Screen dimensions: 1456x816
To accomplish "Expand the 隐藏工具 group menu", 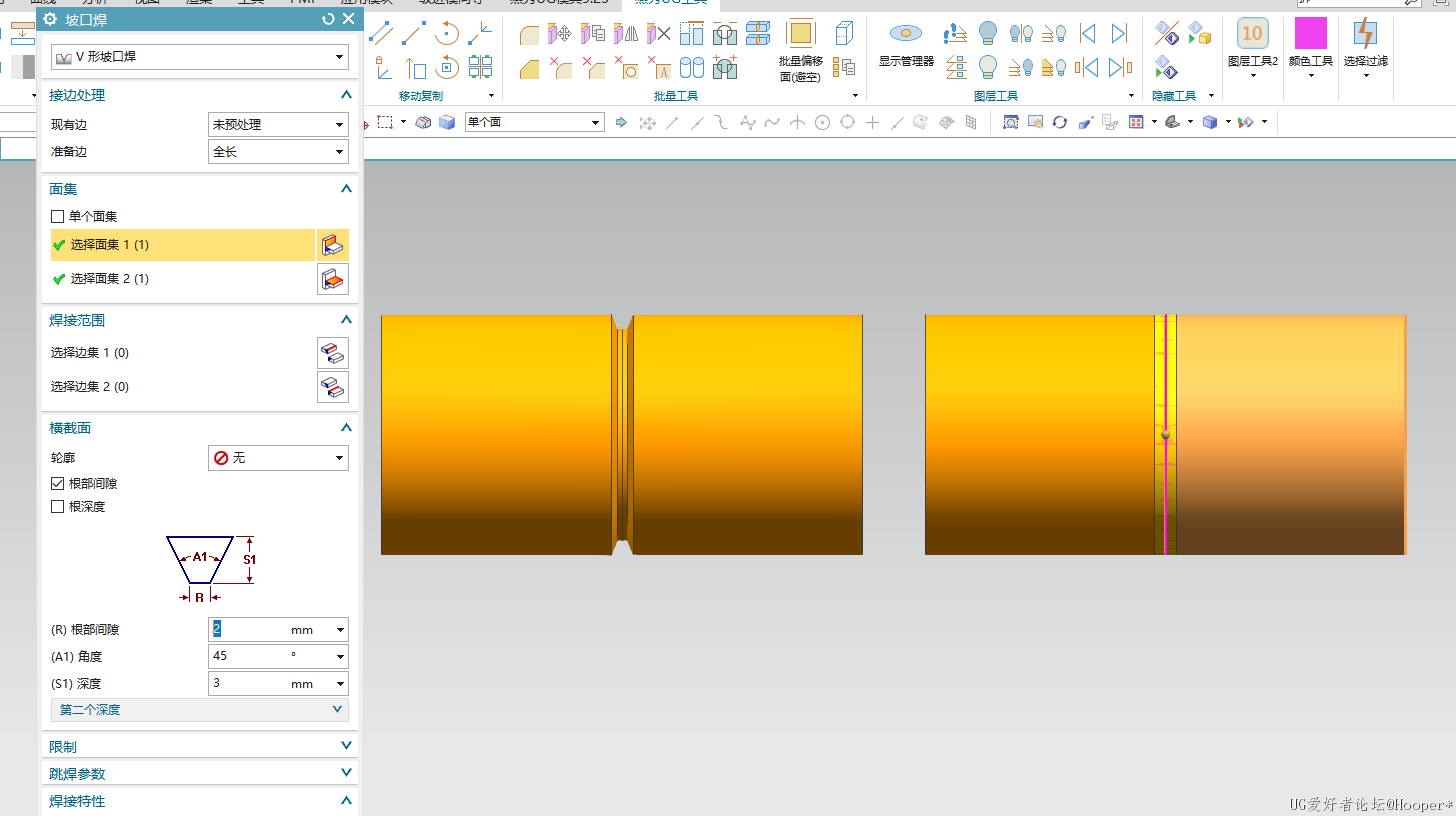I will 1211,96.
